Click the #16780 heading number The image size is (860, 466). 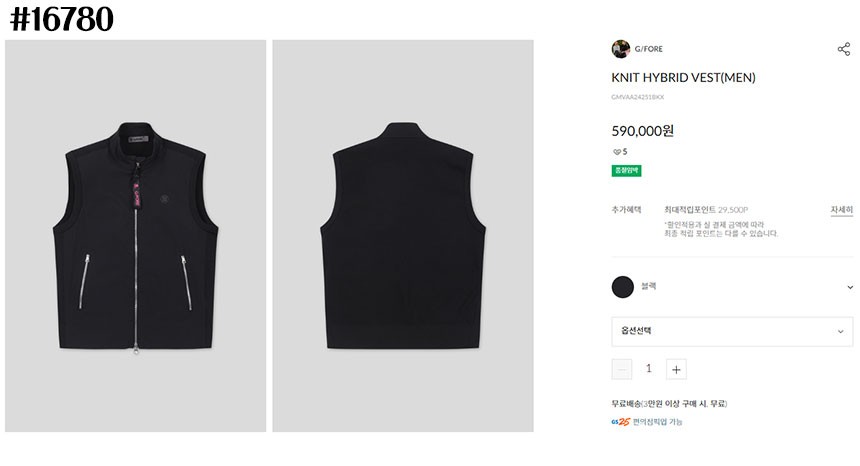[x=61, y=18]
